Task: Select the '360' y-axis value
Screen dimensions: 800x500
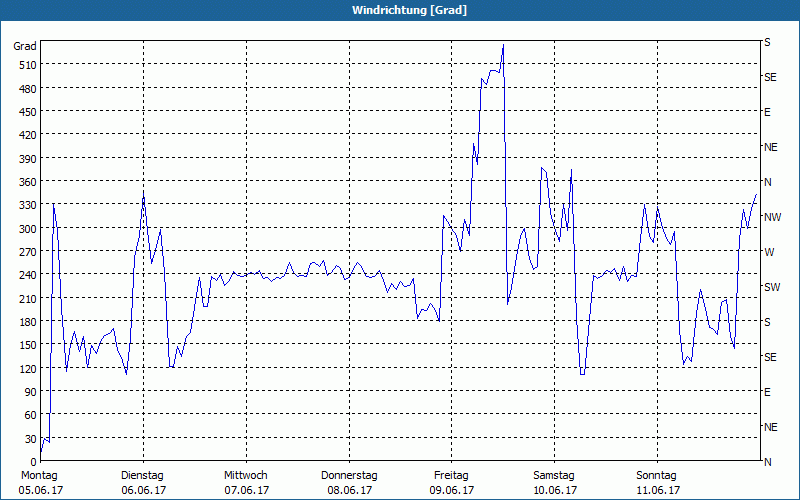Action: [x=28, y=182]
